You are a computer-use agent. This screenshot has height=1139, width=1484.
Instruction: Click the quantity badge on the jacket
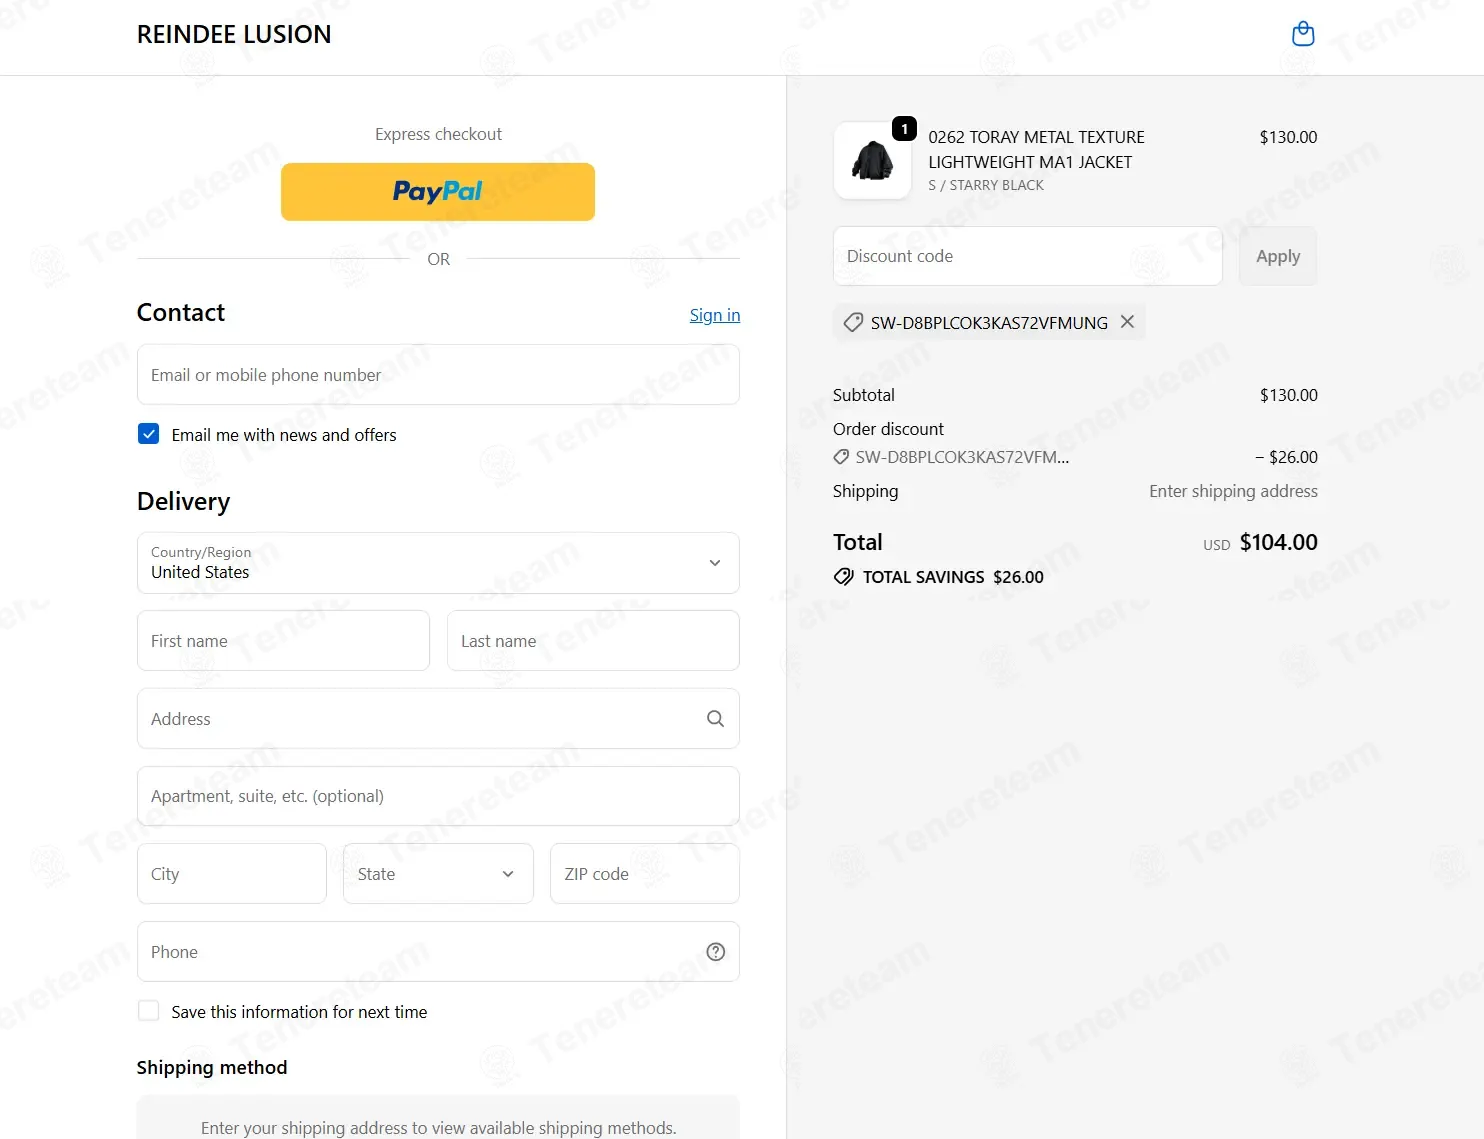tap(904, 129)
